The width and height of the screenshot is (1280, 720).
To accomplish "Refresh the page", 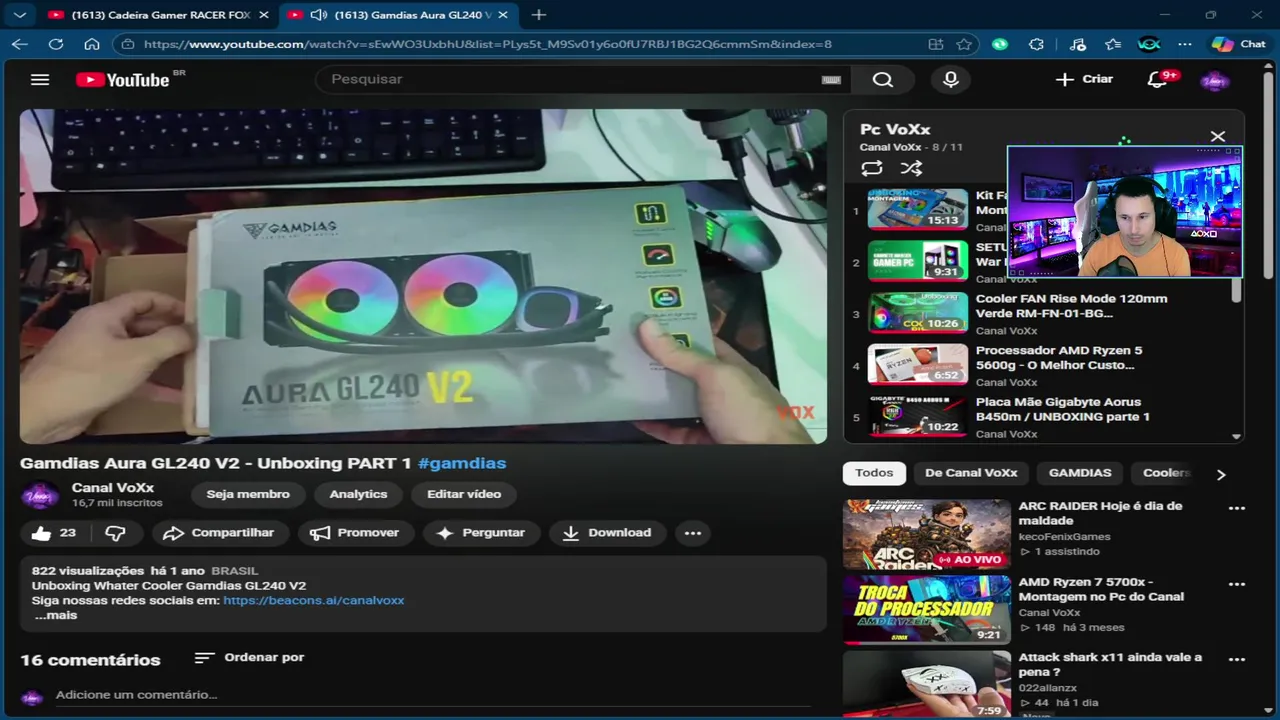I will pos(56,44).
